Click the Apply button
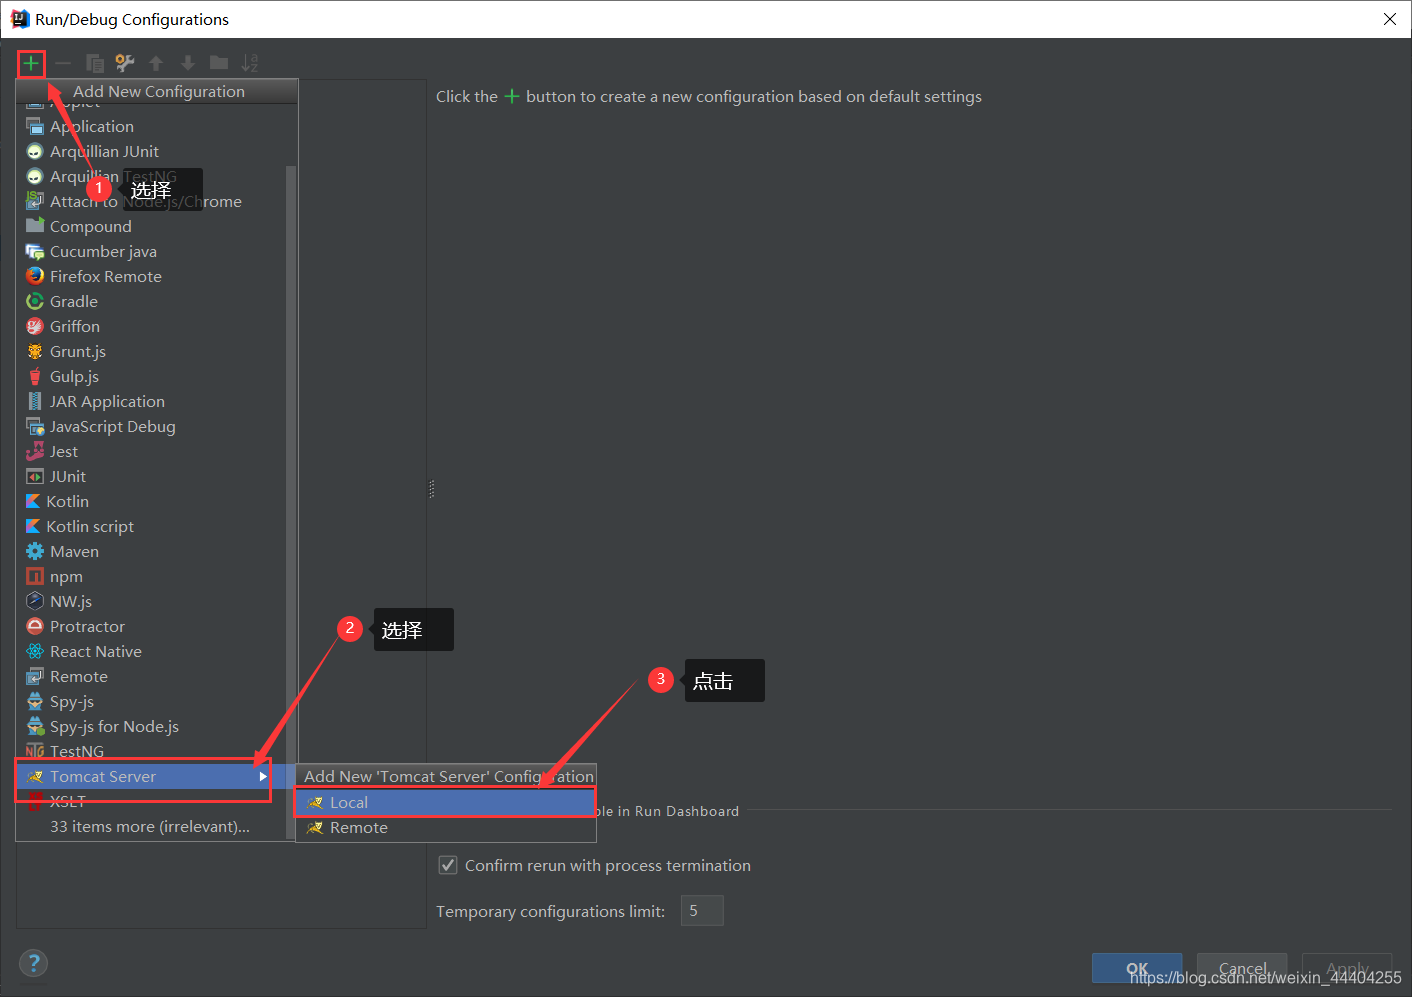1412x997 pixels. pos(1347,968)
